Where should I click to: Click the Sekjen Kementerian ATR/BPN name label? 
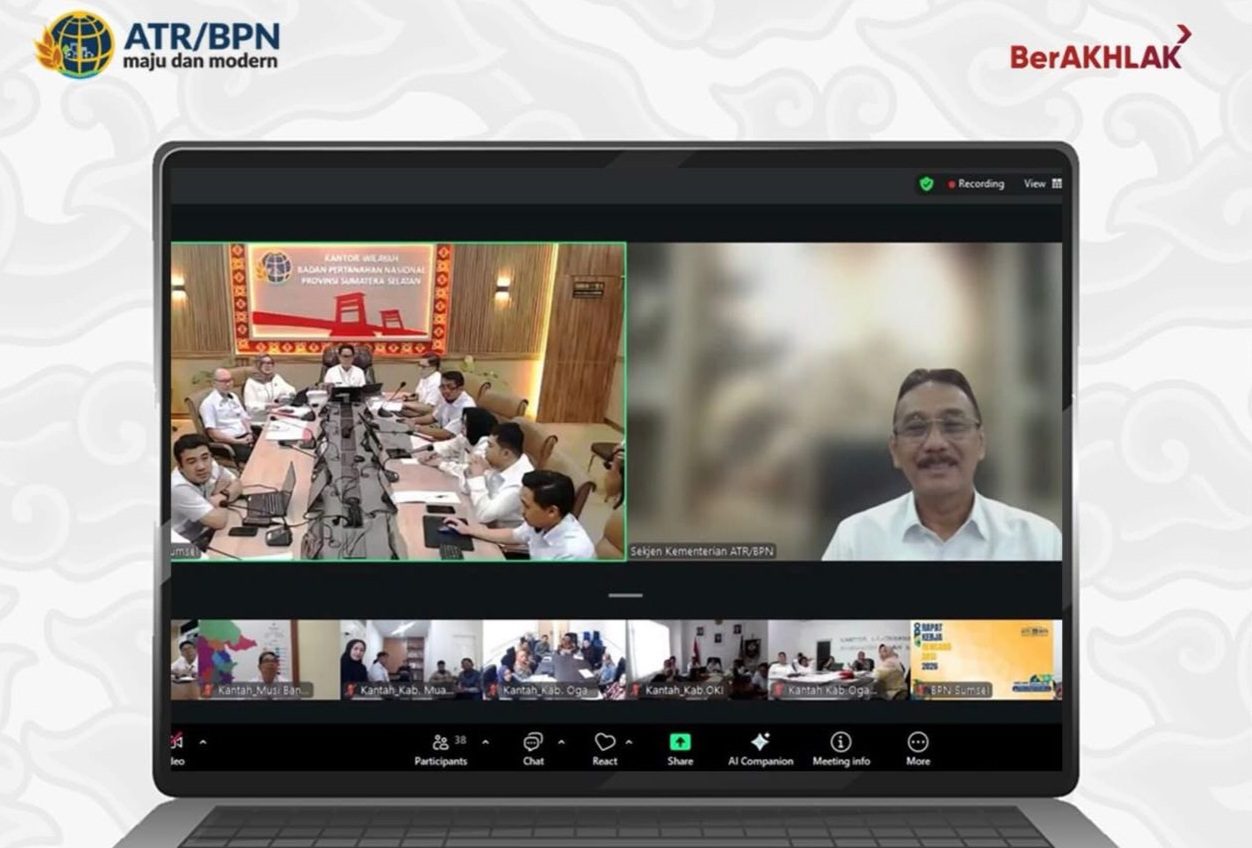(702, 551)
